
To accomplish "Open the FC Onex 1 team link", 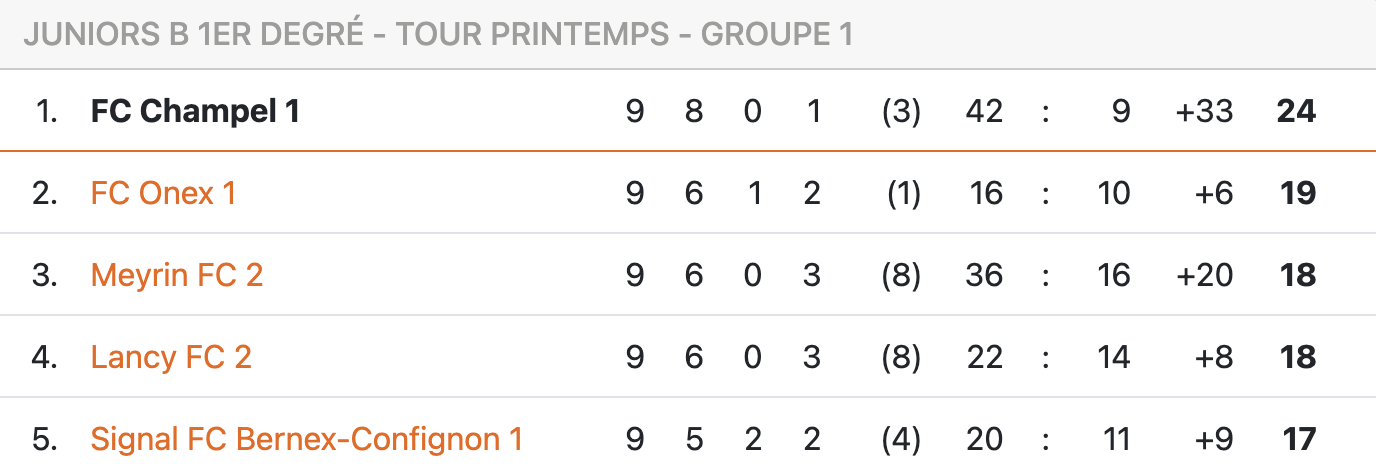I will (163, 193).
